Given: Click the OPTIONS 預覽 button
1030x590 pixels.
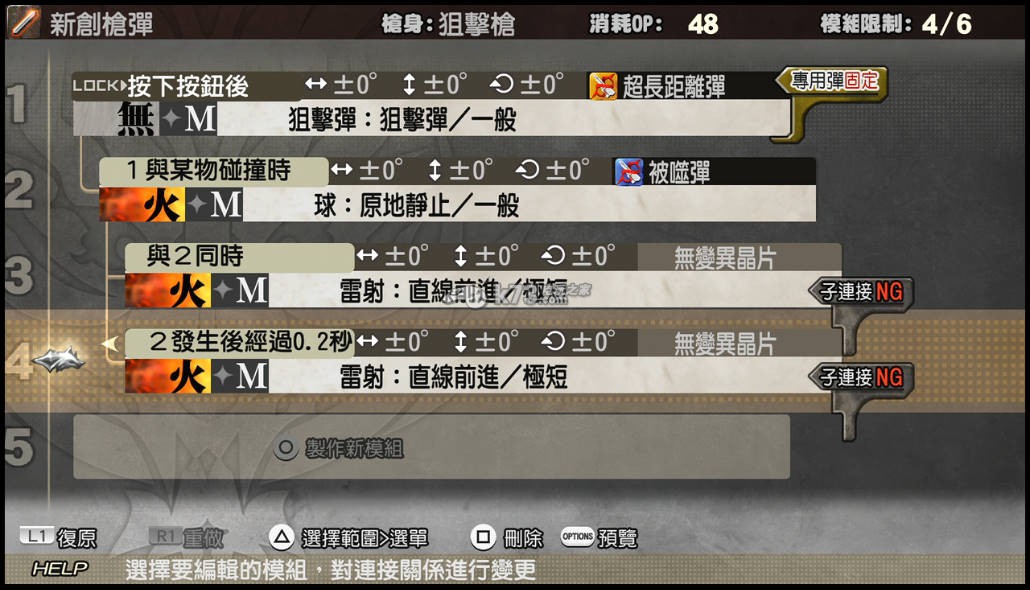Looking at the screenshot, I should (x=599, y=537).
